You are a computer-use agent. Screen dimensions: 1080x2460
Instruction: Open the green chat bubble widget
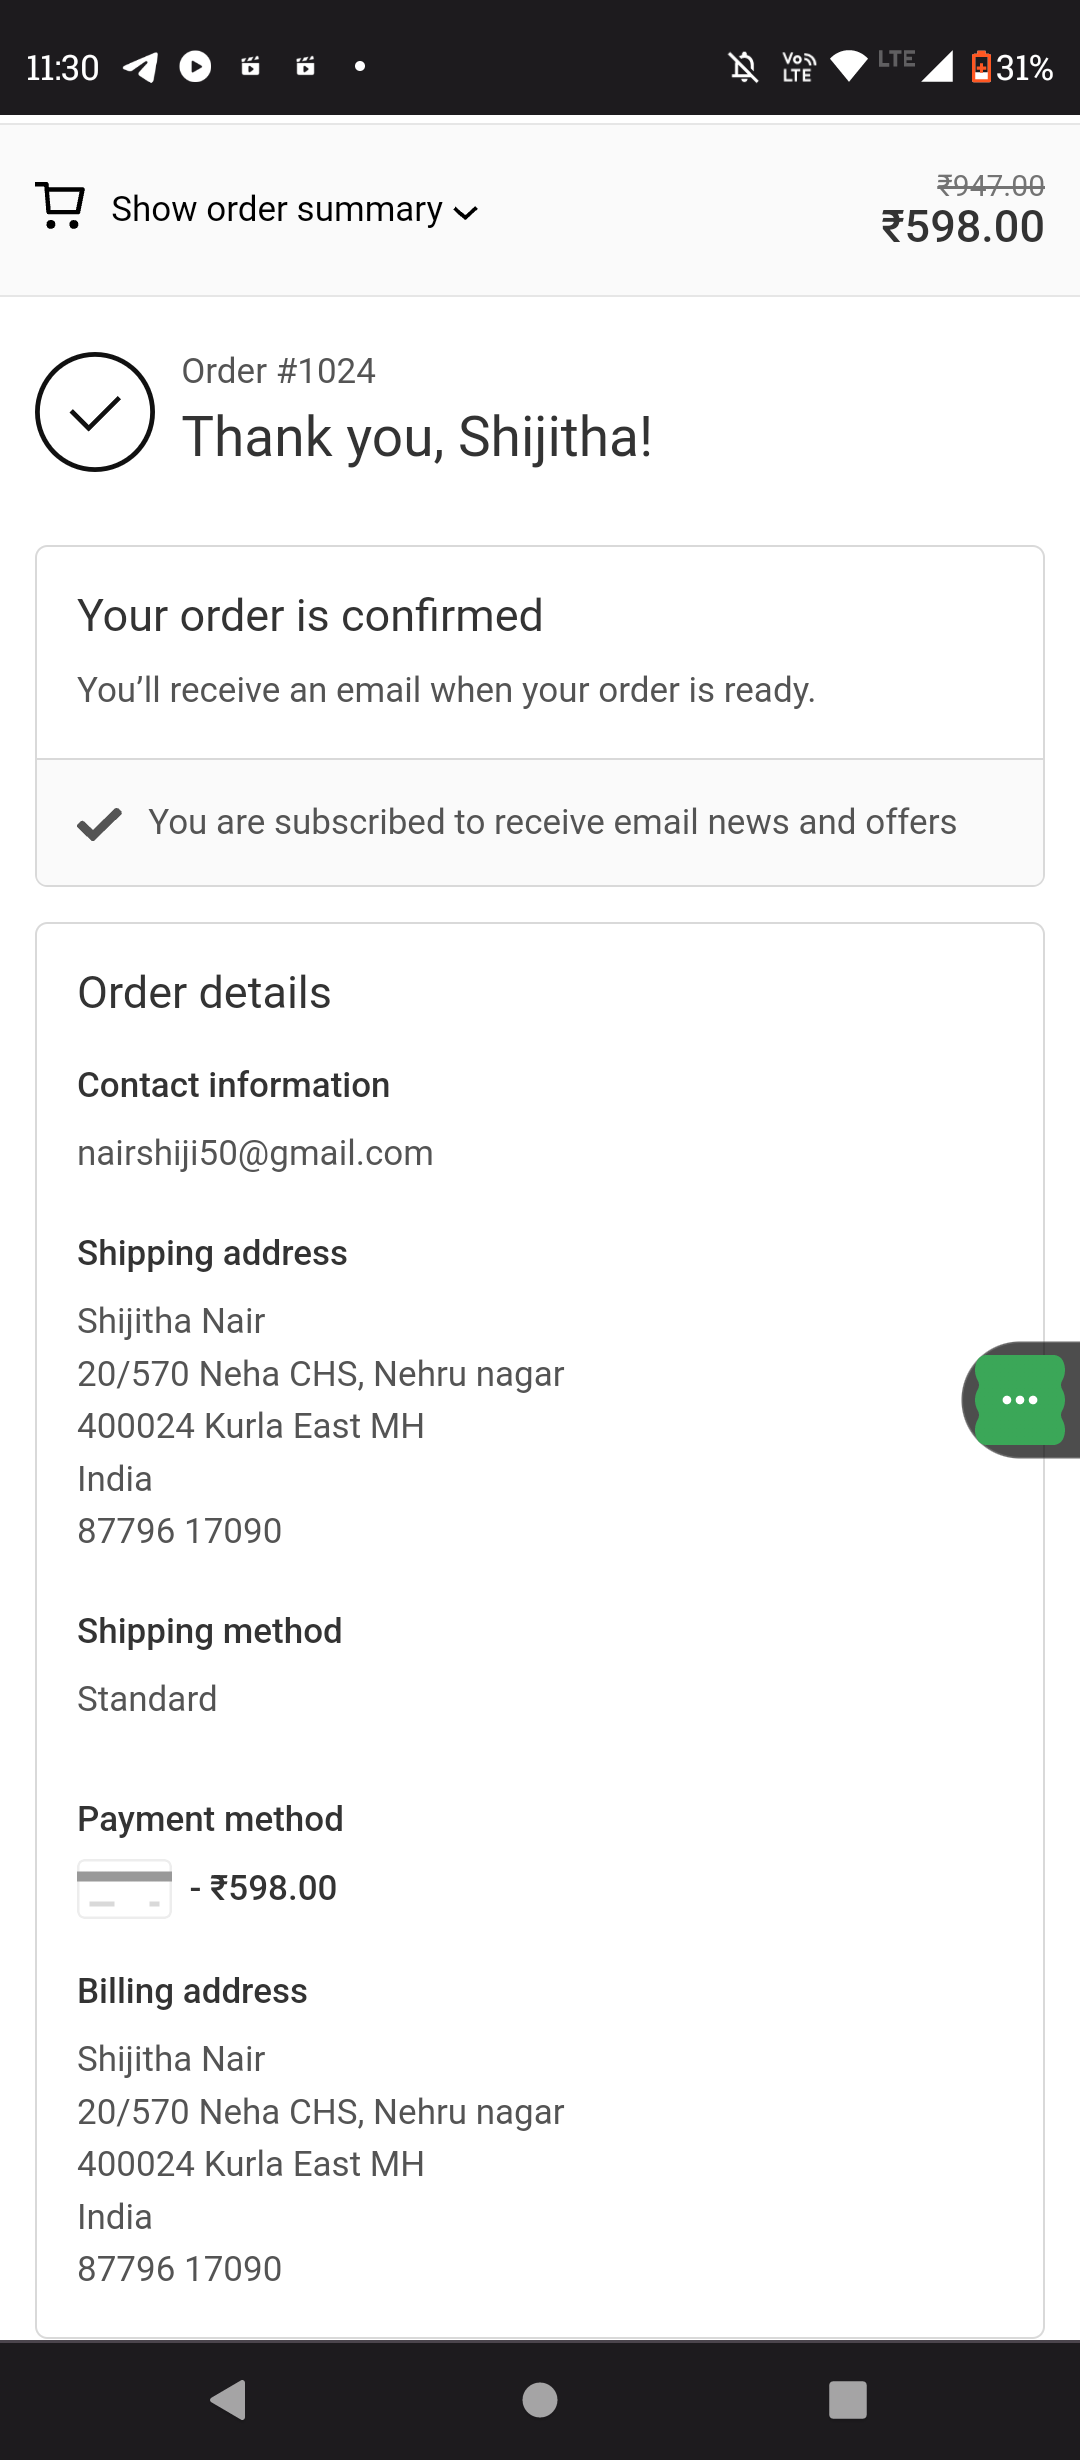click(x=1019, y=1399)
